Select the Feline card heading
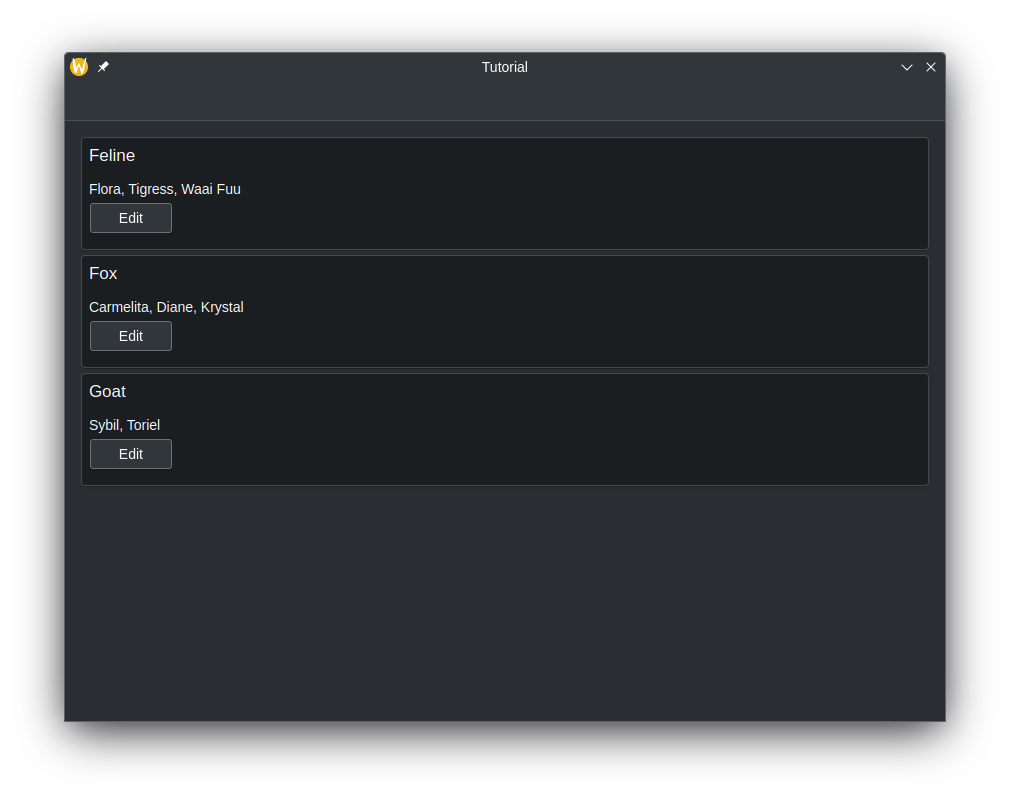Screen dimensions: 1010x798 [x=112, y=156]
